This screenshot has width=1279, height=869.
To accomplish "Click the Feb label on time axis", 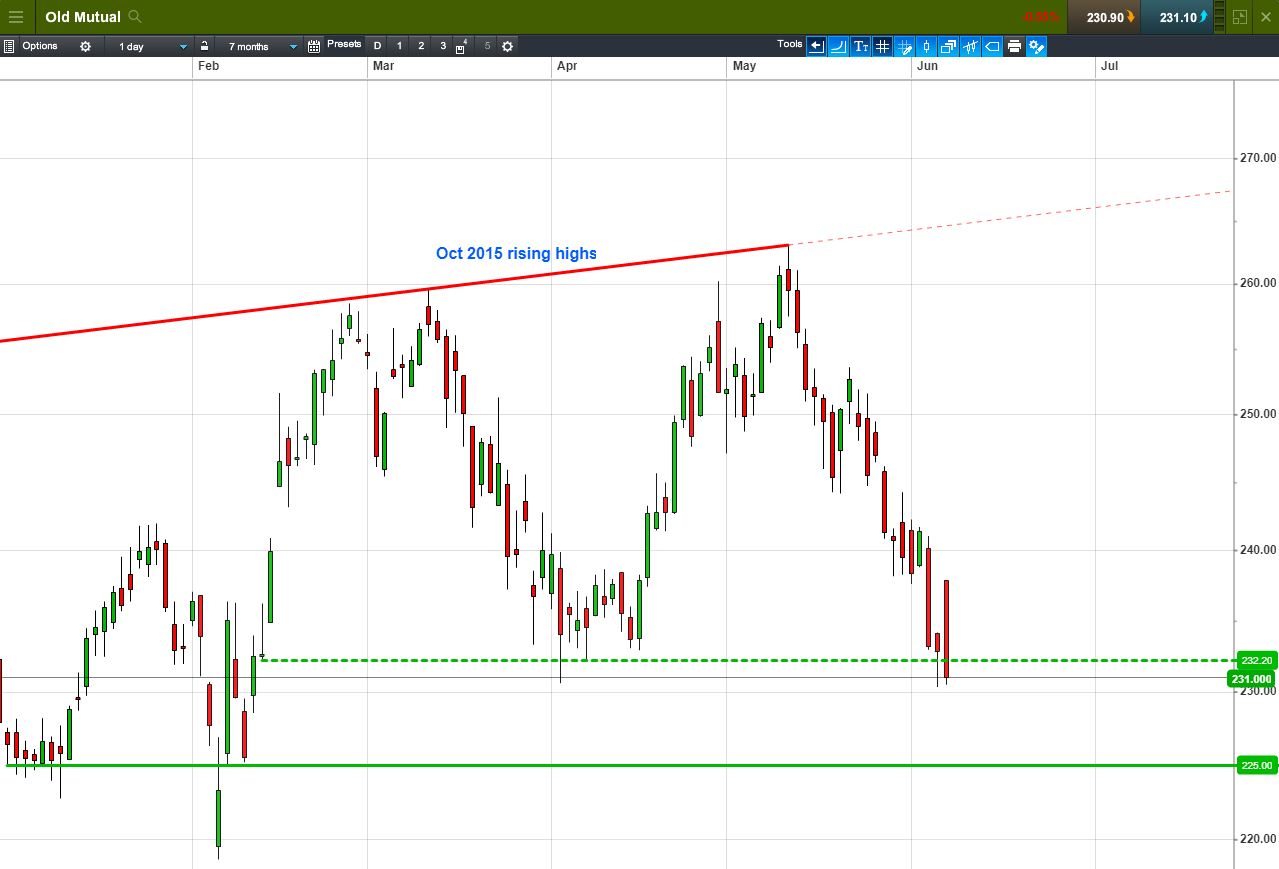I will click(208, 66).
